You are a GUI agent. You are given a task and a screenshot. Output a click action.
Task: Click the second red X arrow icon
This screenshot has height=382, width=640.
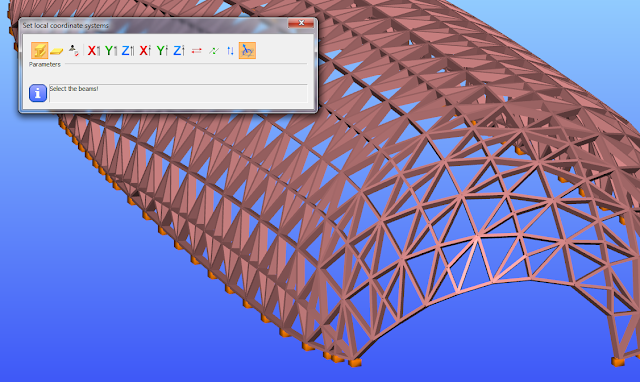pos(145,51)
